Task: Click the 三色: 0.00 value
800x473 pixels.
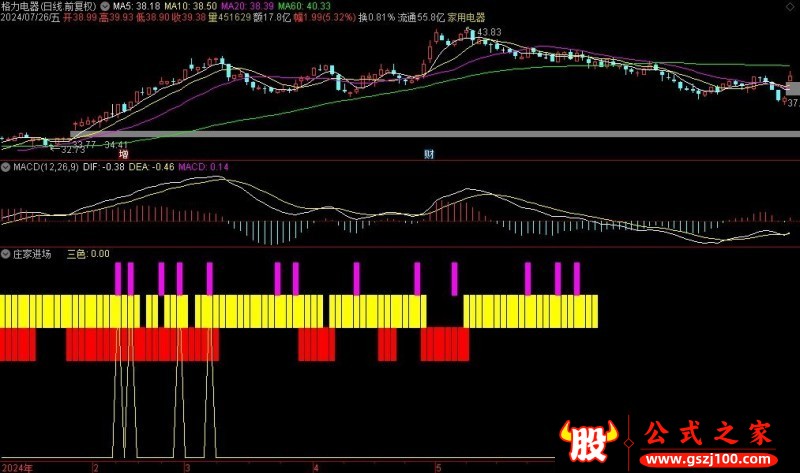Action: click(x=88, y=254)
